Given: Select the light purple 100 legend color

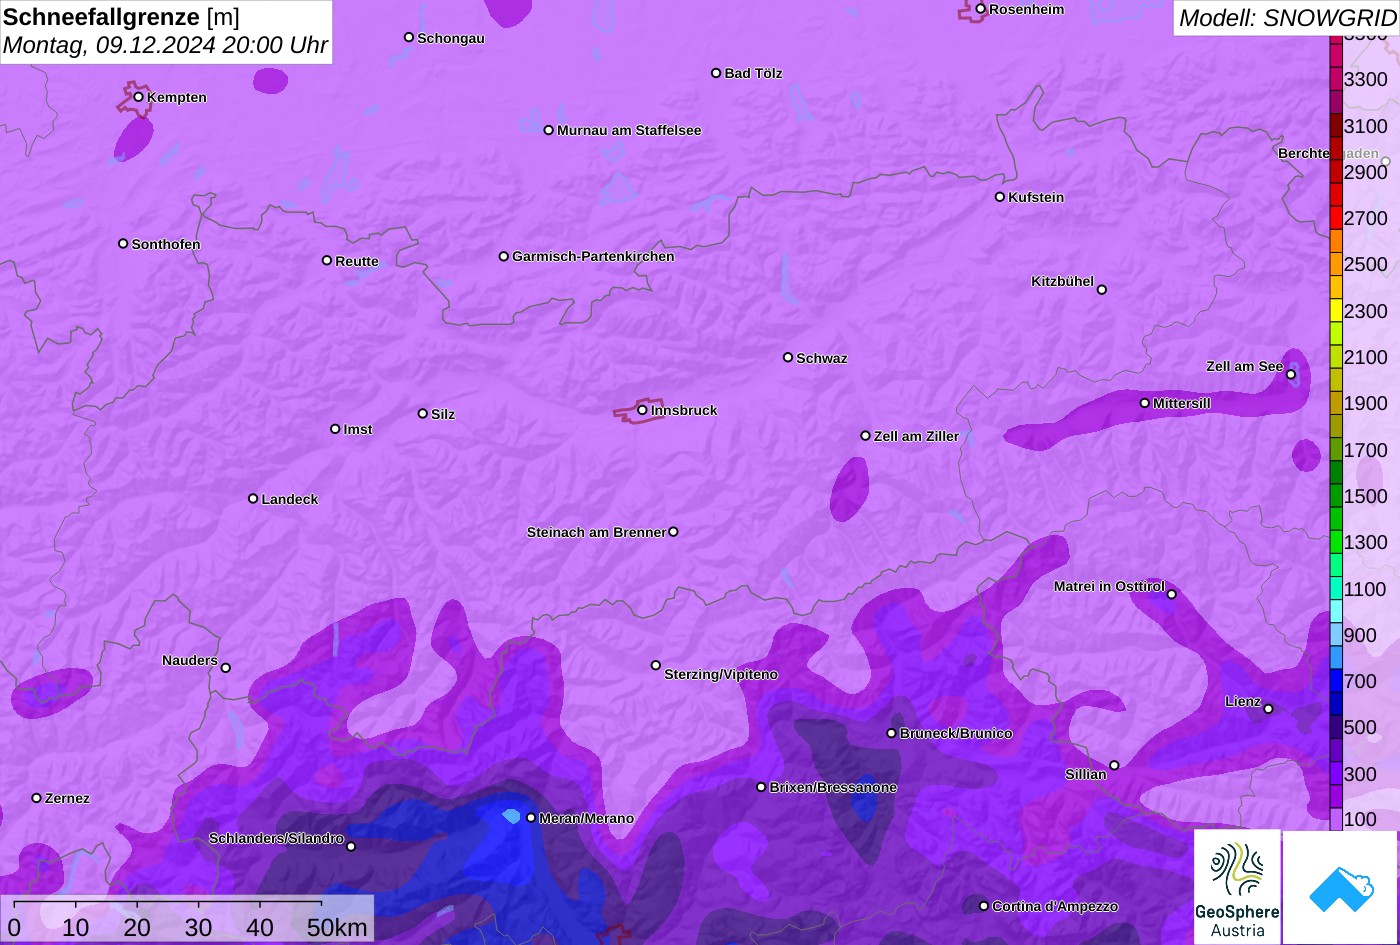Looking at the screenshot, I should point(1336,820).
